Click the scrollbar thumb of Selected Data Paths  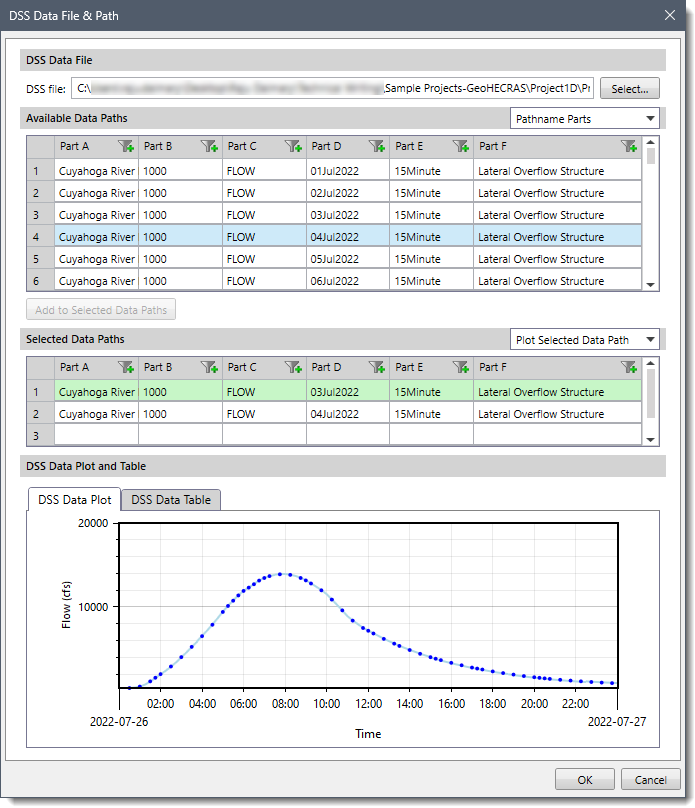[651, 394]
